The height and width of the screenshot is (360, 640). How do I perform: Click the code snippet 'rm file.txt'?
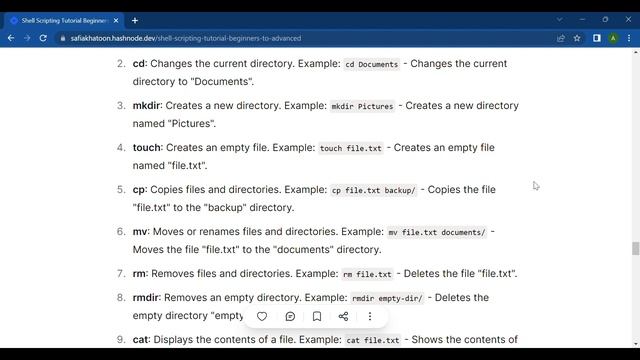(x=367, y=275)
